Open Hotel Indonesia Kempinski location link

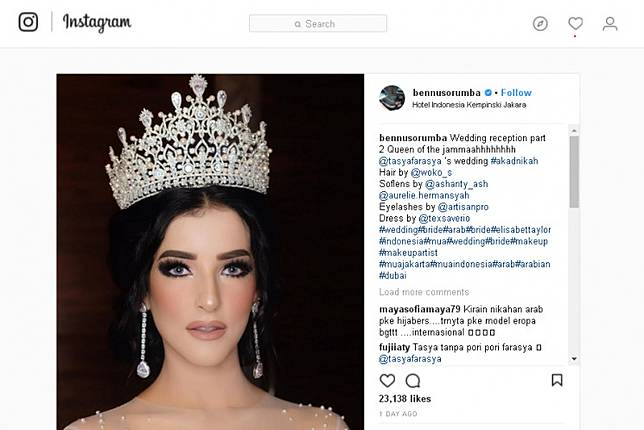[x=469, y=105]
